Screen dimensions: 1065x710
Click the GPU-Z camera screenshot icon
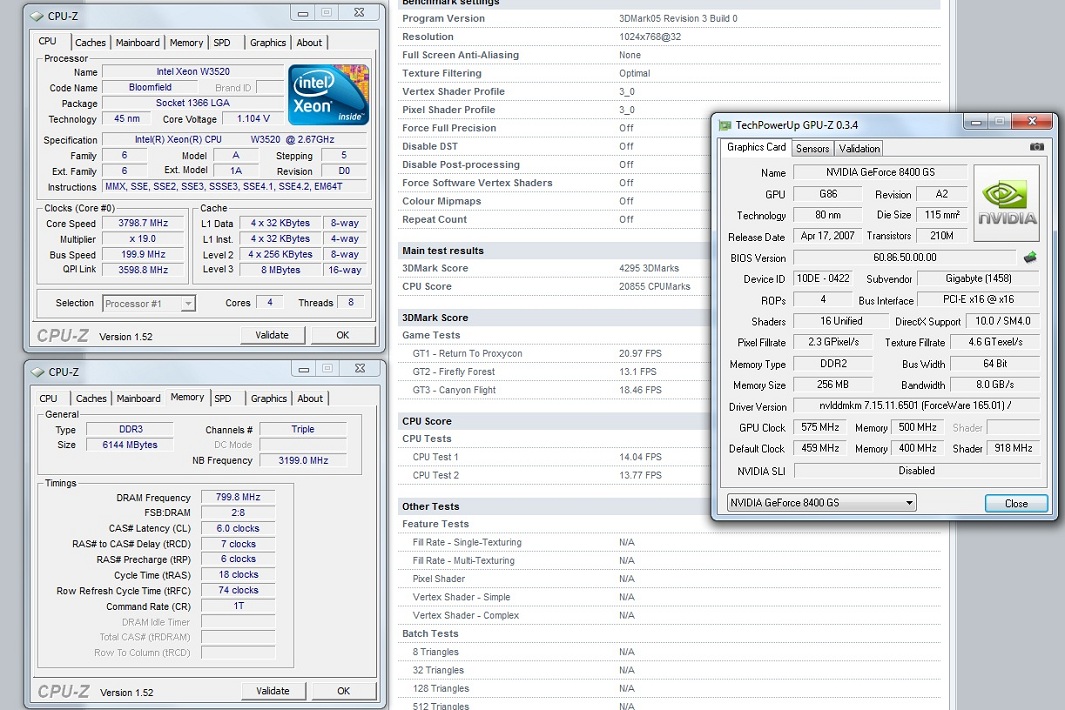[1036, 147]
